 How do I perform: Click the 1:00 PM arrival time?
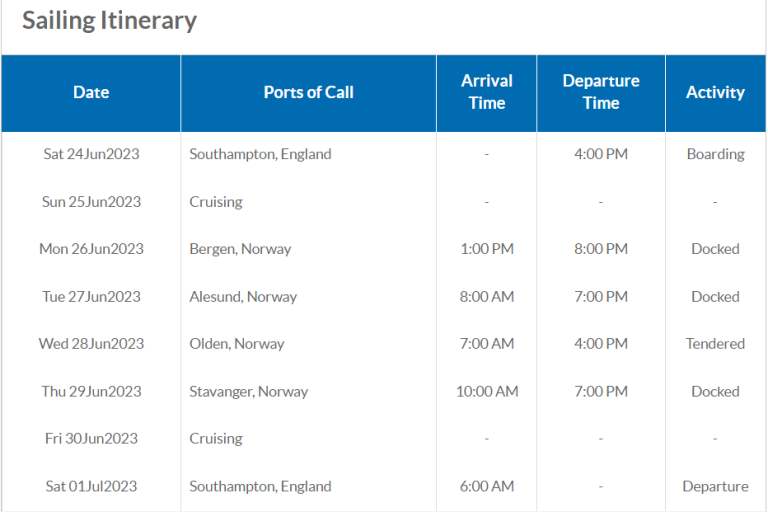(x=487, y=249)
